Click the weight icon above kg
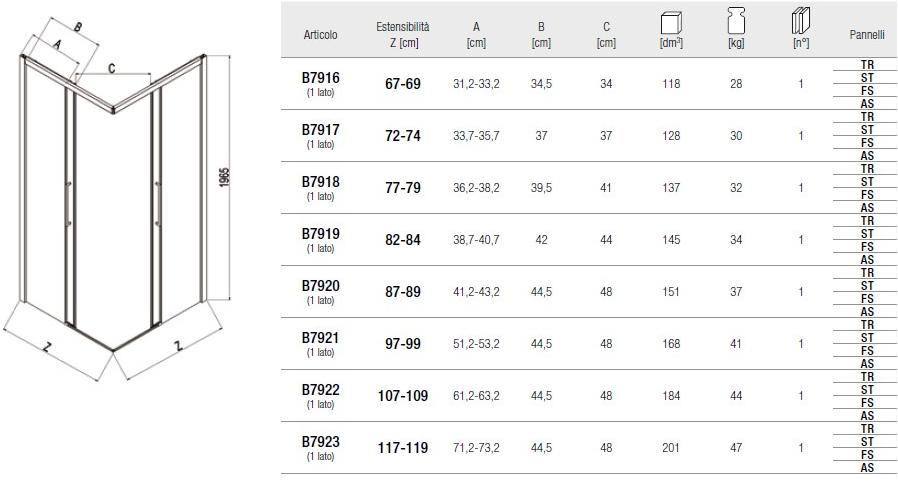 (x=736, y=21)
